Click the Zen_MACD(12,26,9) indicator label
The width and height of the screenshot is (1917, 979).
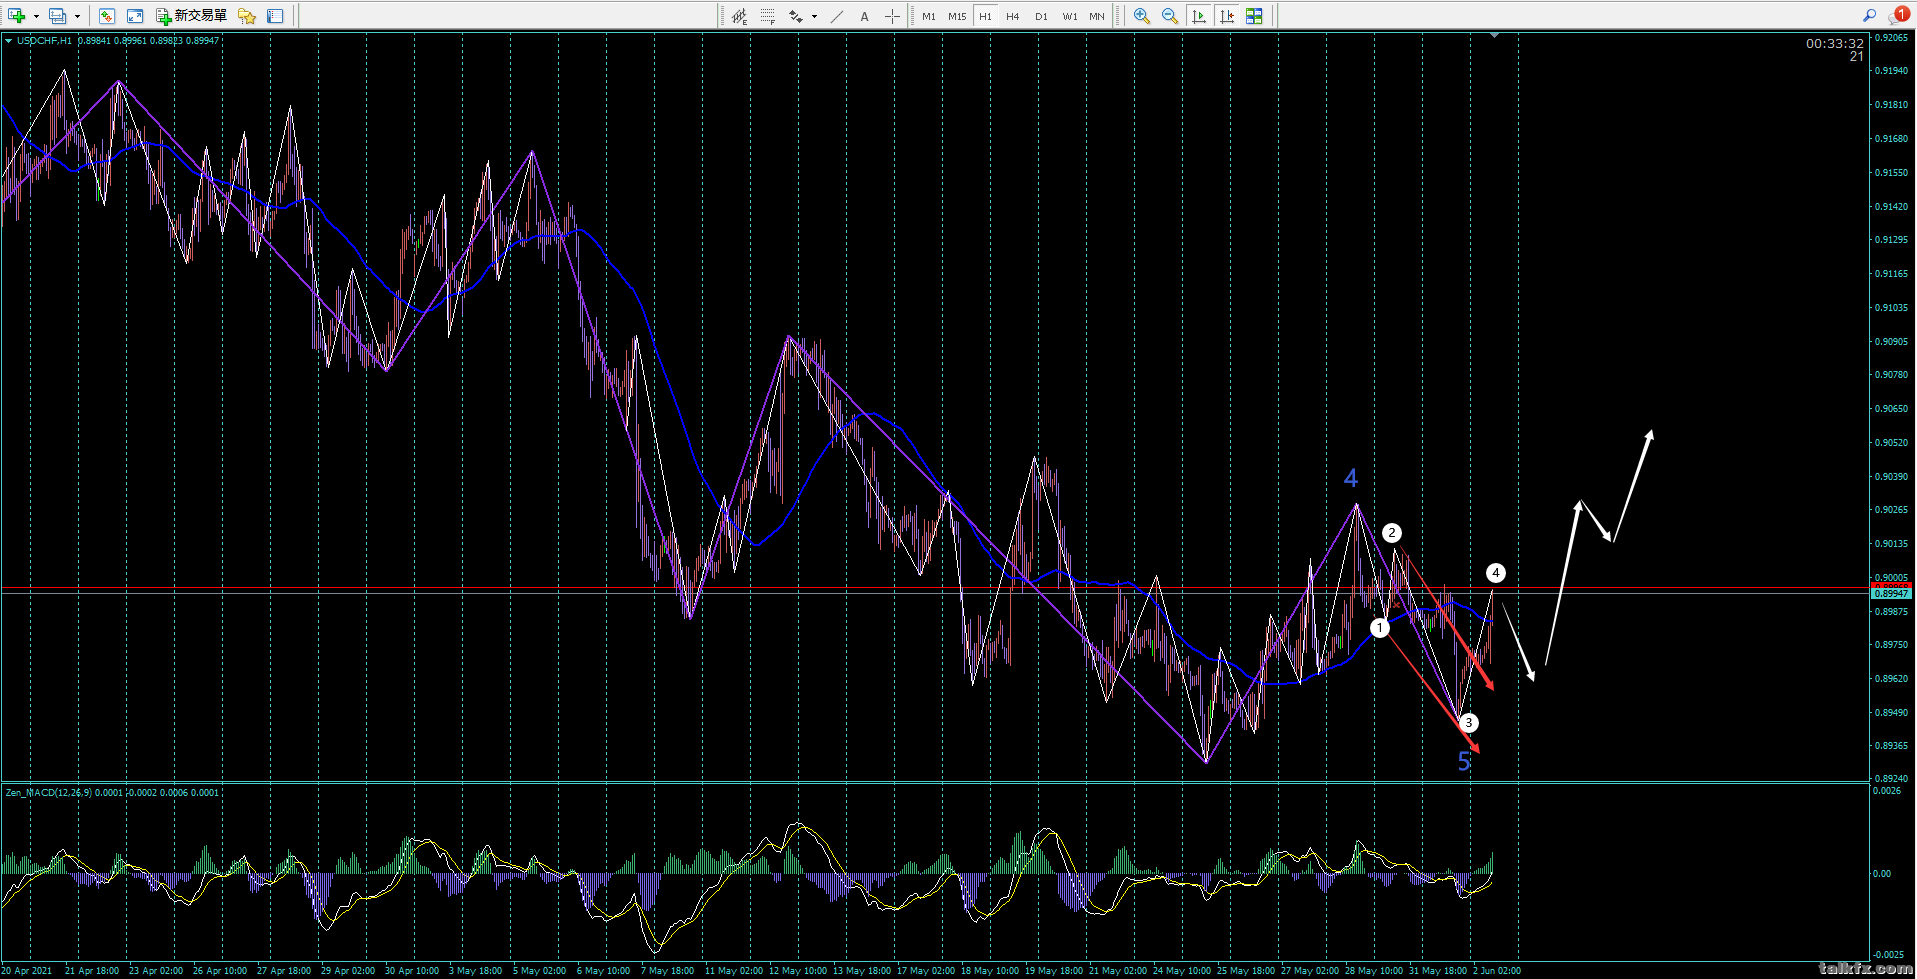click(x=49, y=793)
